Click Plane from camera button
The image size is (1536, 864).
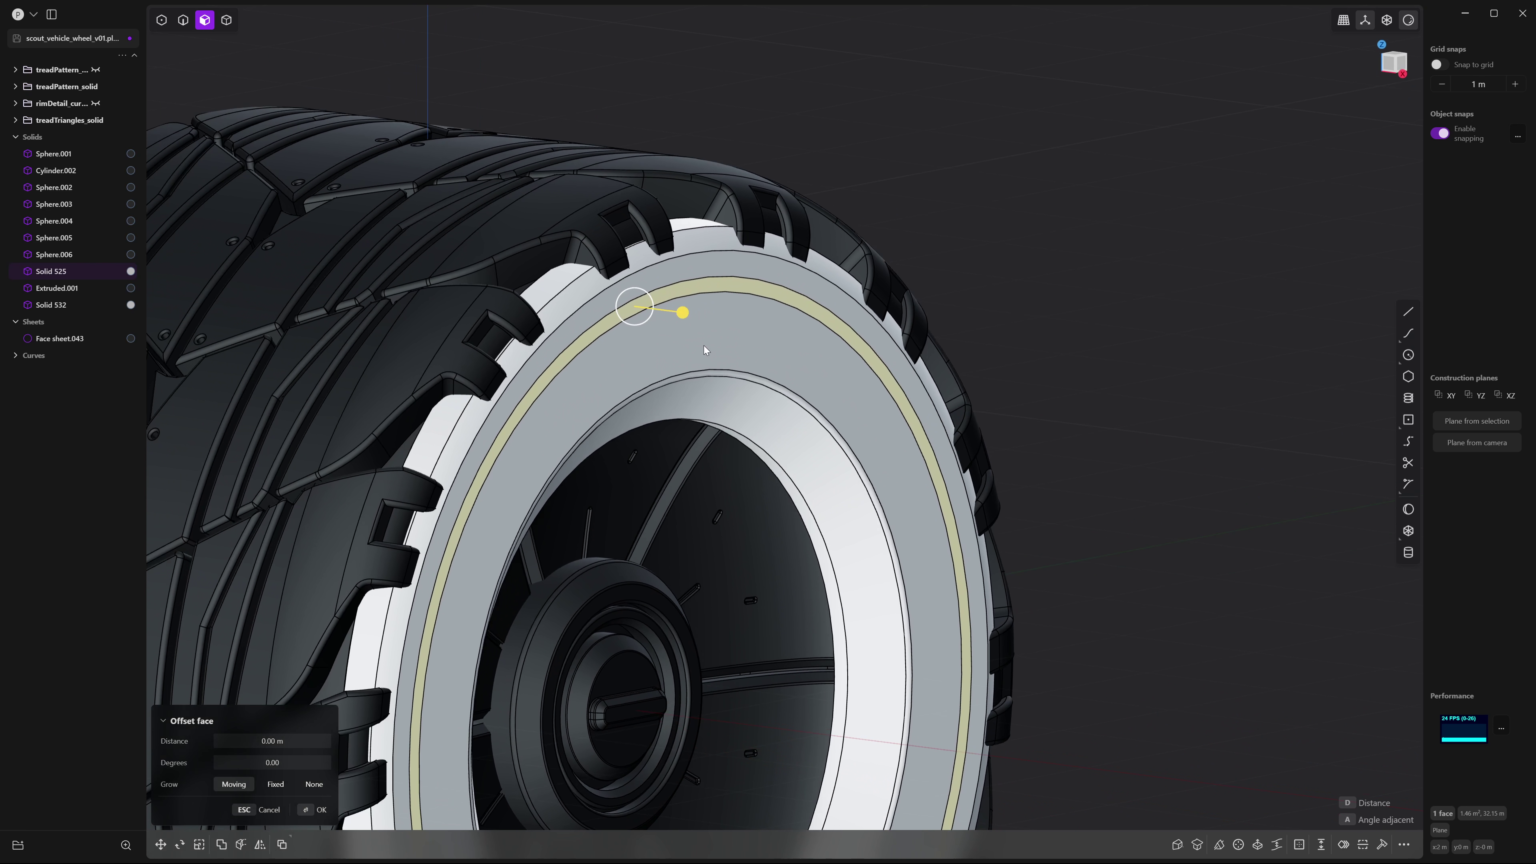click(1477, 443)
